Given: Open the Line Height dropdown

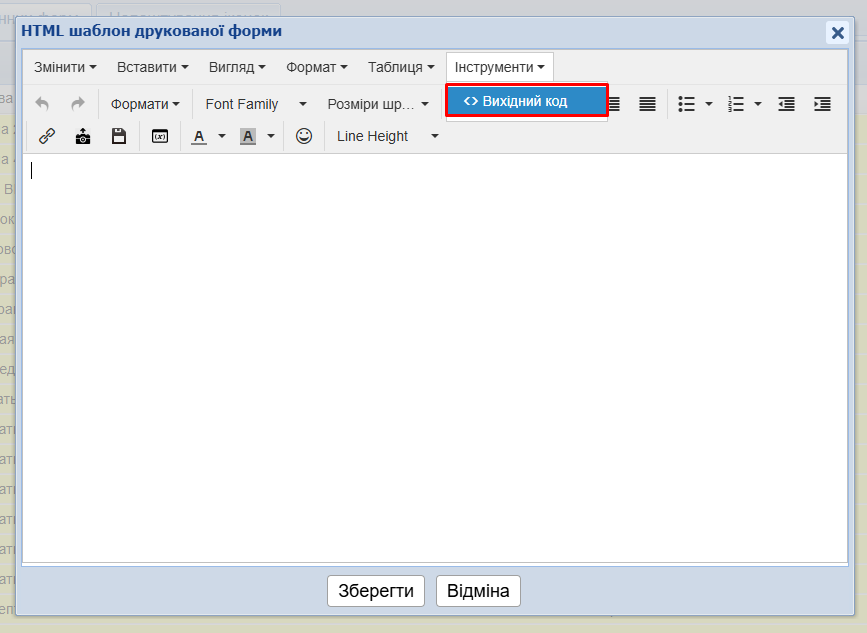Looking at the screenshot, I should (387, 136).
